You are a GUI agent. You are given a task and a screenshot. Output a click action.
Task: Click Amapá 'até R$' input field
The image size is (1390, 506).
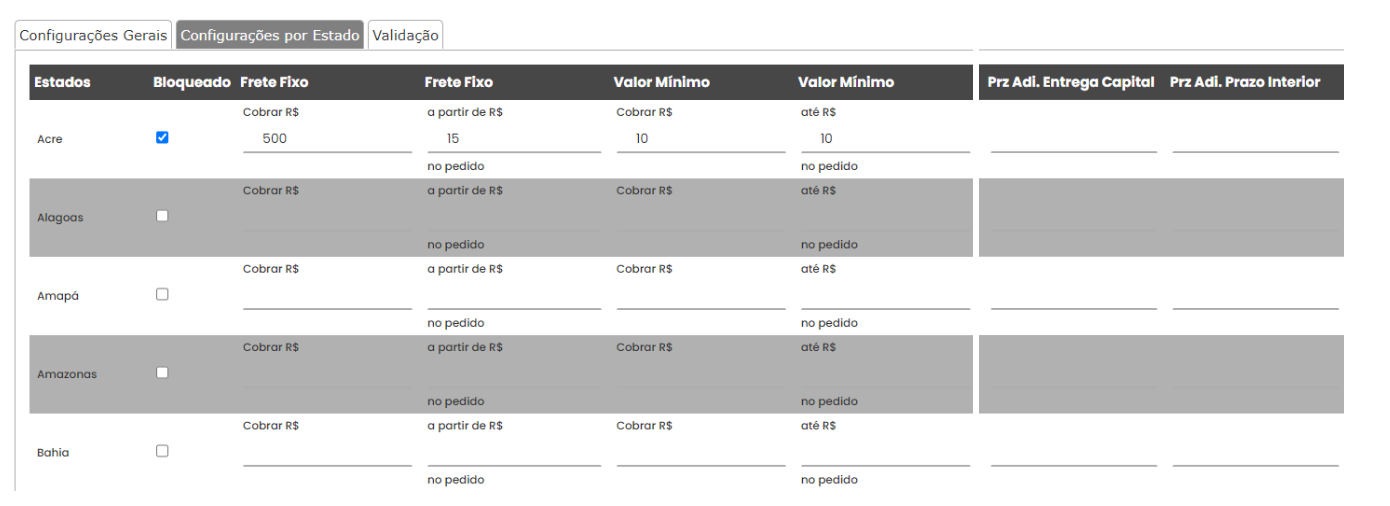[885, 296]
